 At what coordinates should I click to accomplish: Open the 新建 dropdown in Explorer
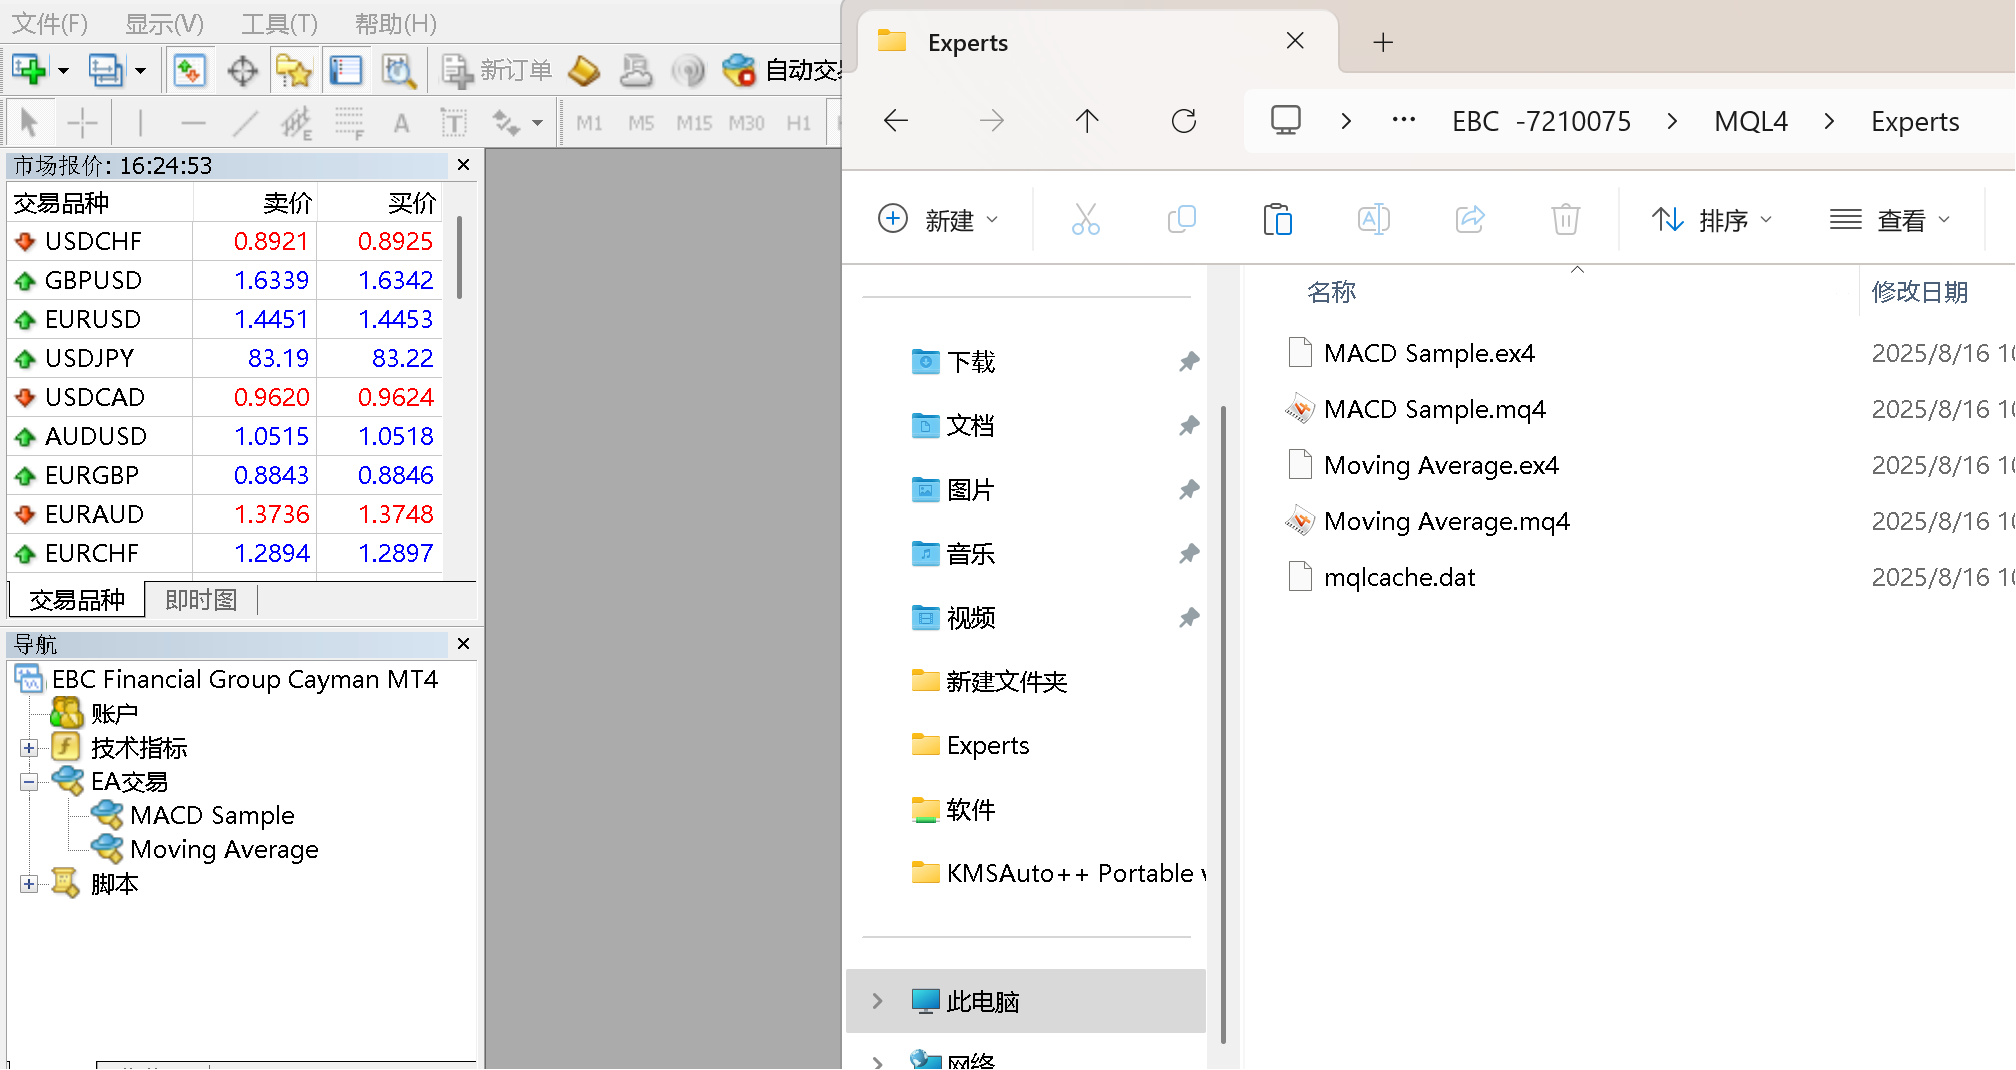coord(938,219)
